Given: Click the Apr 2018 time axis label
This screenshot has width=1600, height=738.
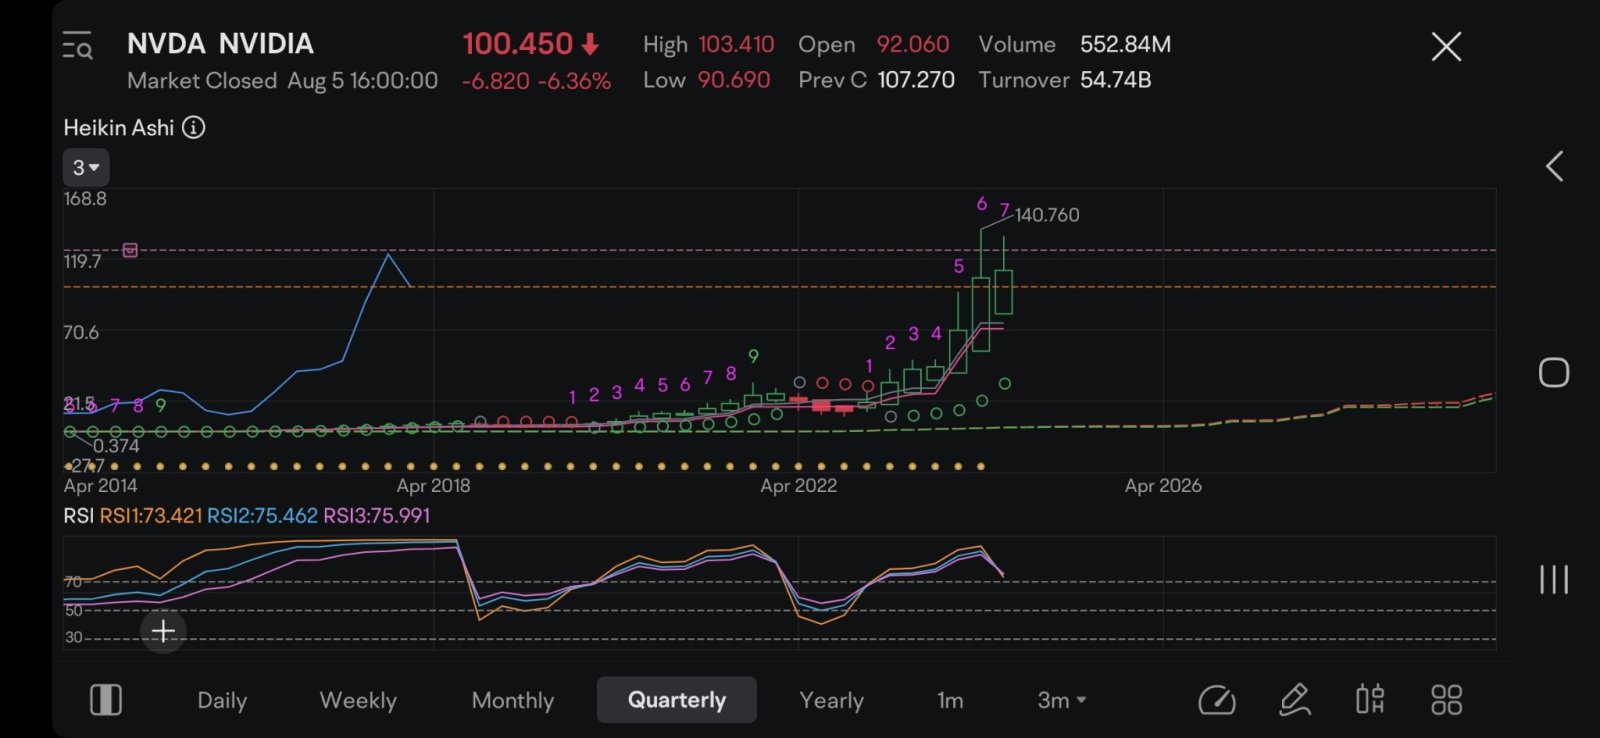Looking at the screenshot, I should (x=433, y=486).
